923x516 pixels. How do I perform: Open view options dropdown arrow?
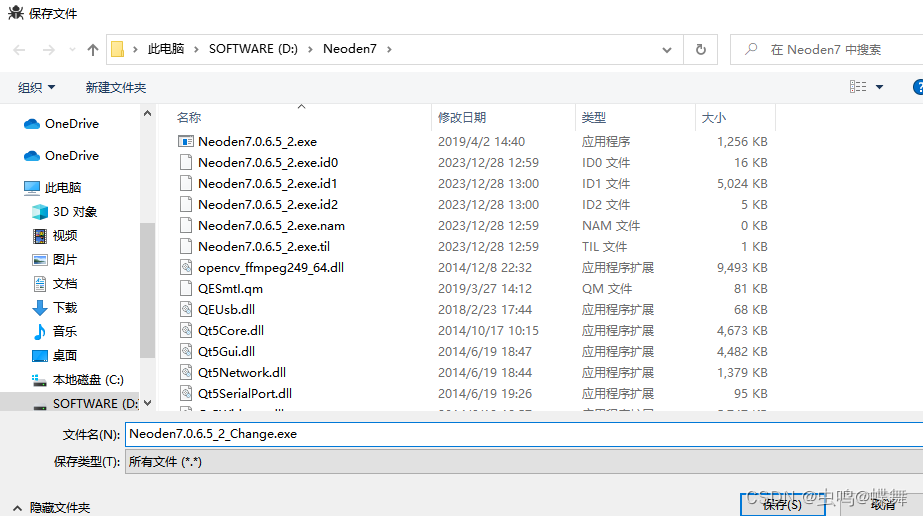tap(879, 87)
